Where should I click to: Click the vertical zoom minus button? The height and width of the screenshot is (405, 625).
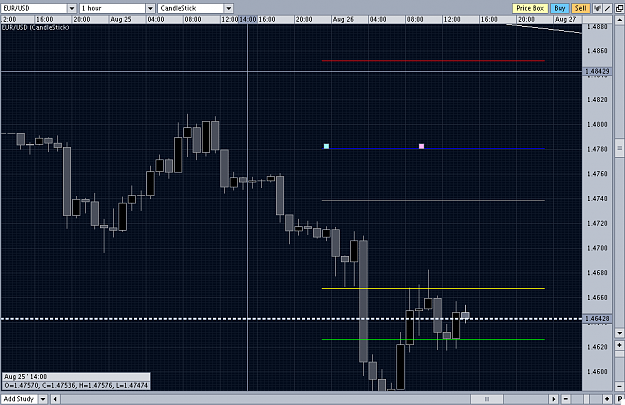(x=619, y=386)
